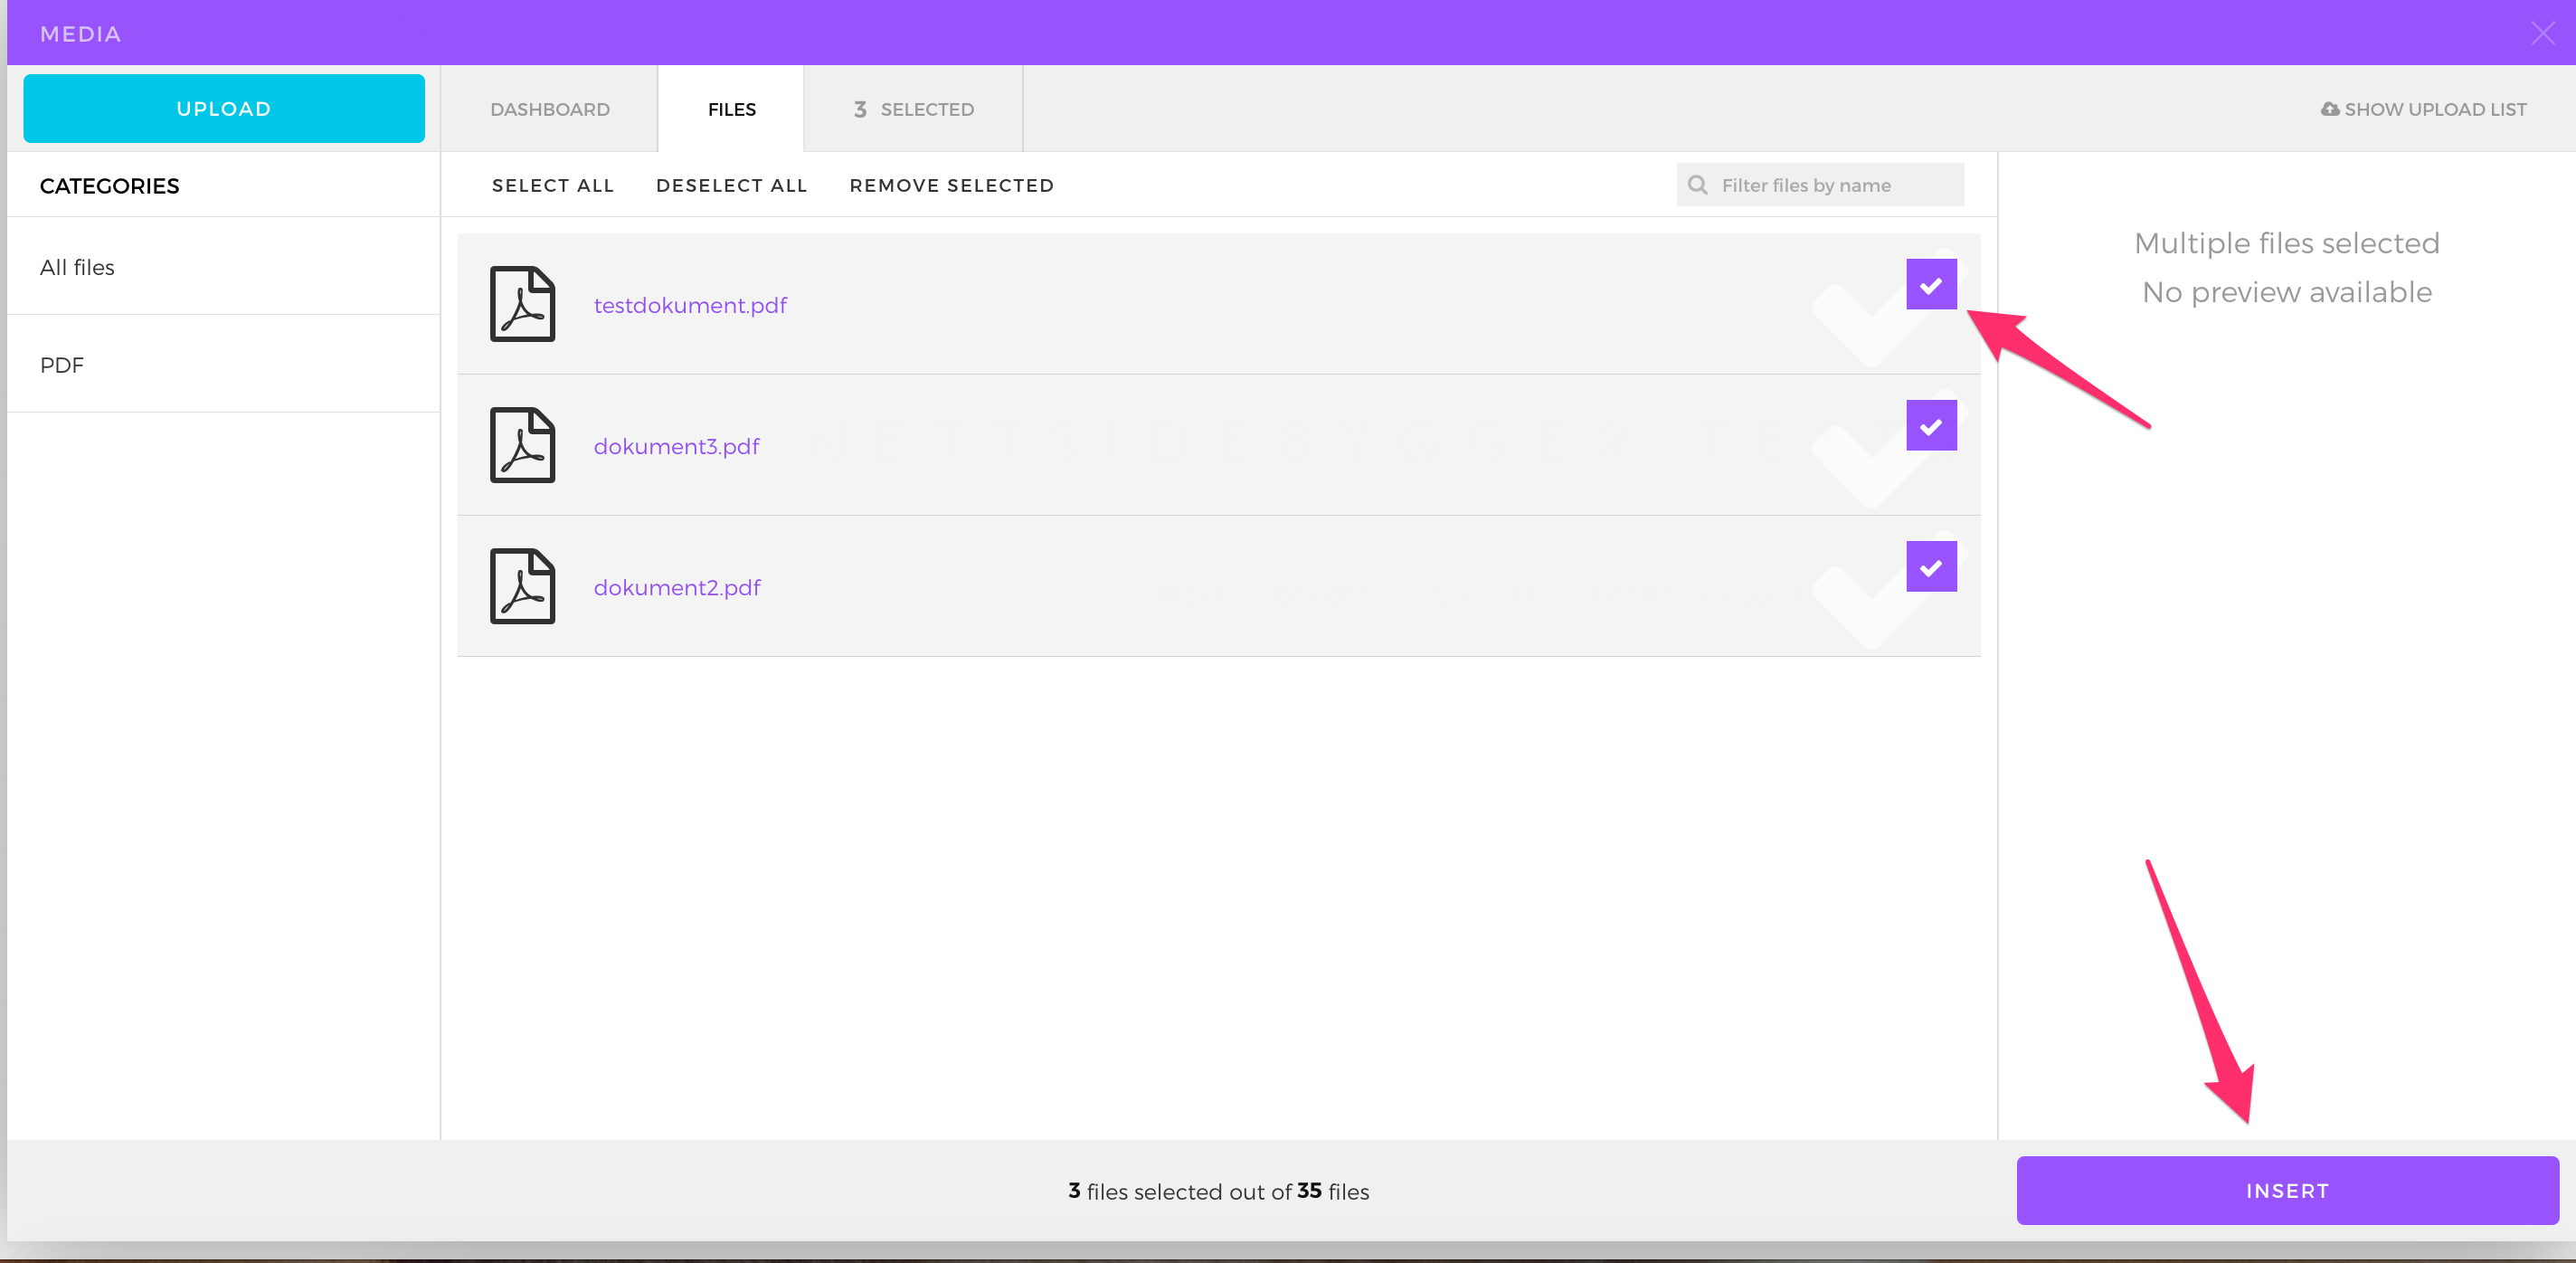Click the magnifier icon in the filter box
The height and width of the screenshot is (1263, 2576).
tap(1697, 185)
